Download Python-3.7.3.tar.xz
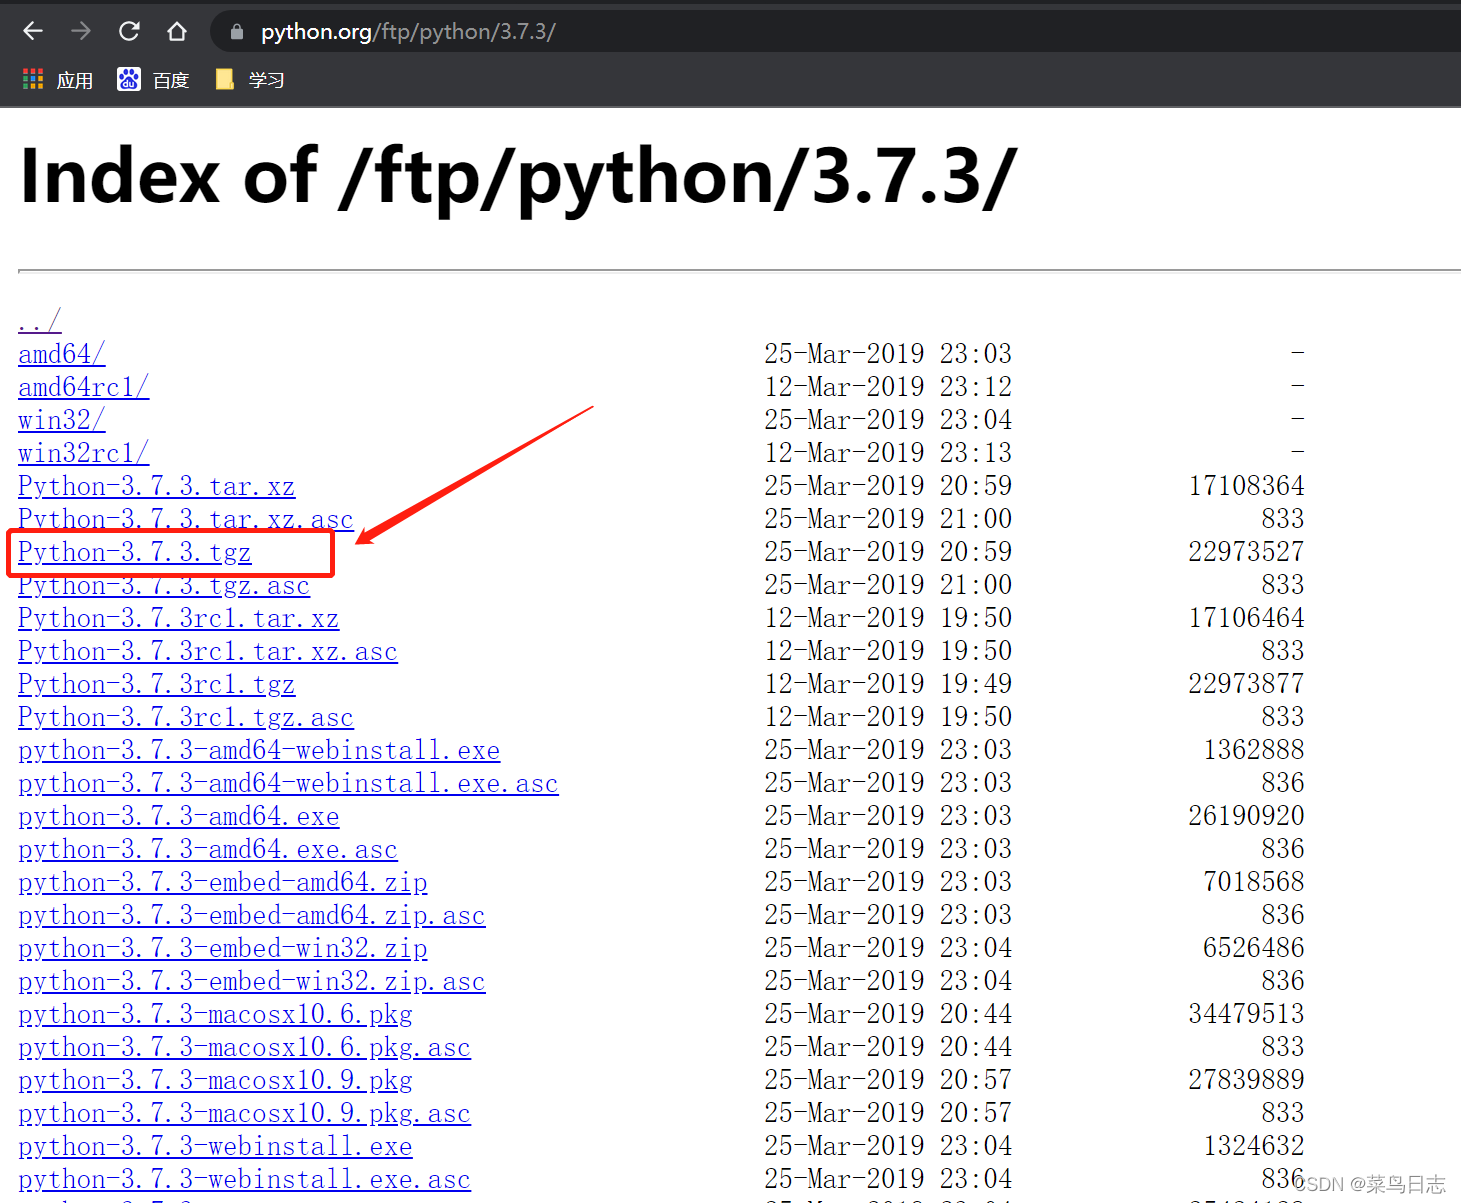The width and height of the screenshot is (1461, 1203). (157, 486)
